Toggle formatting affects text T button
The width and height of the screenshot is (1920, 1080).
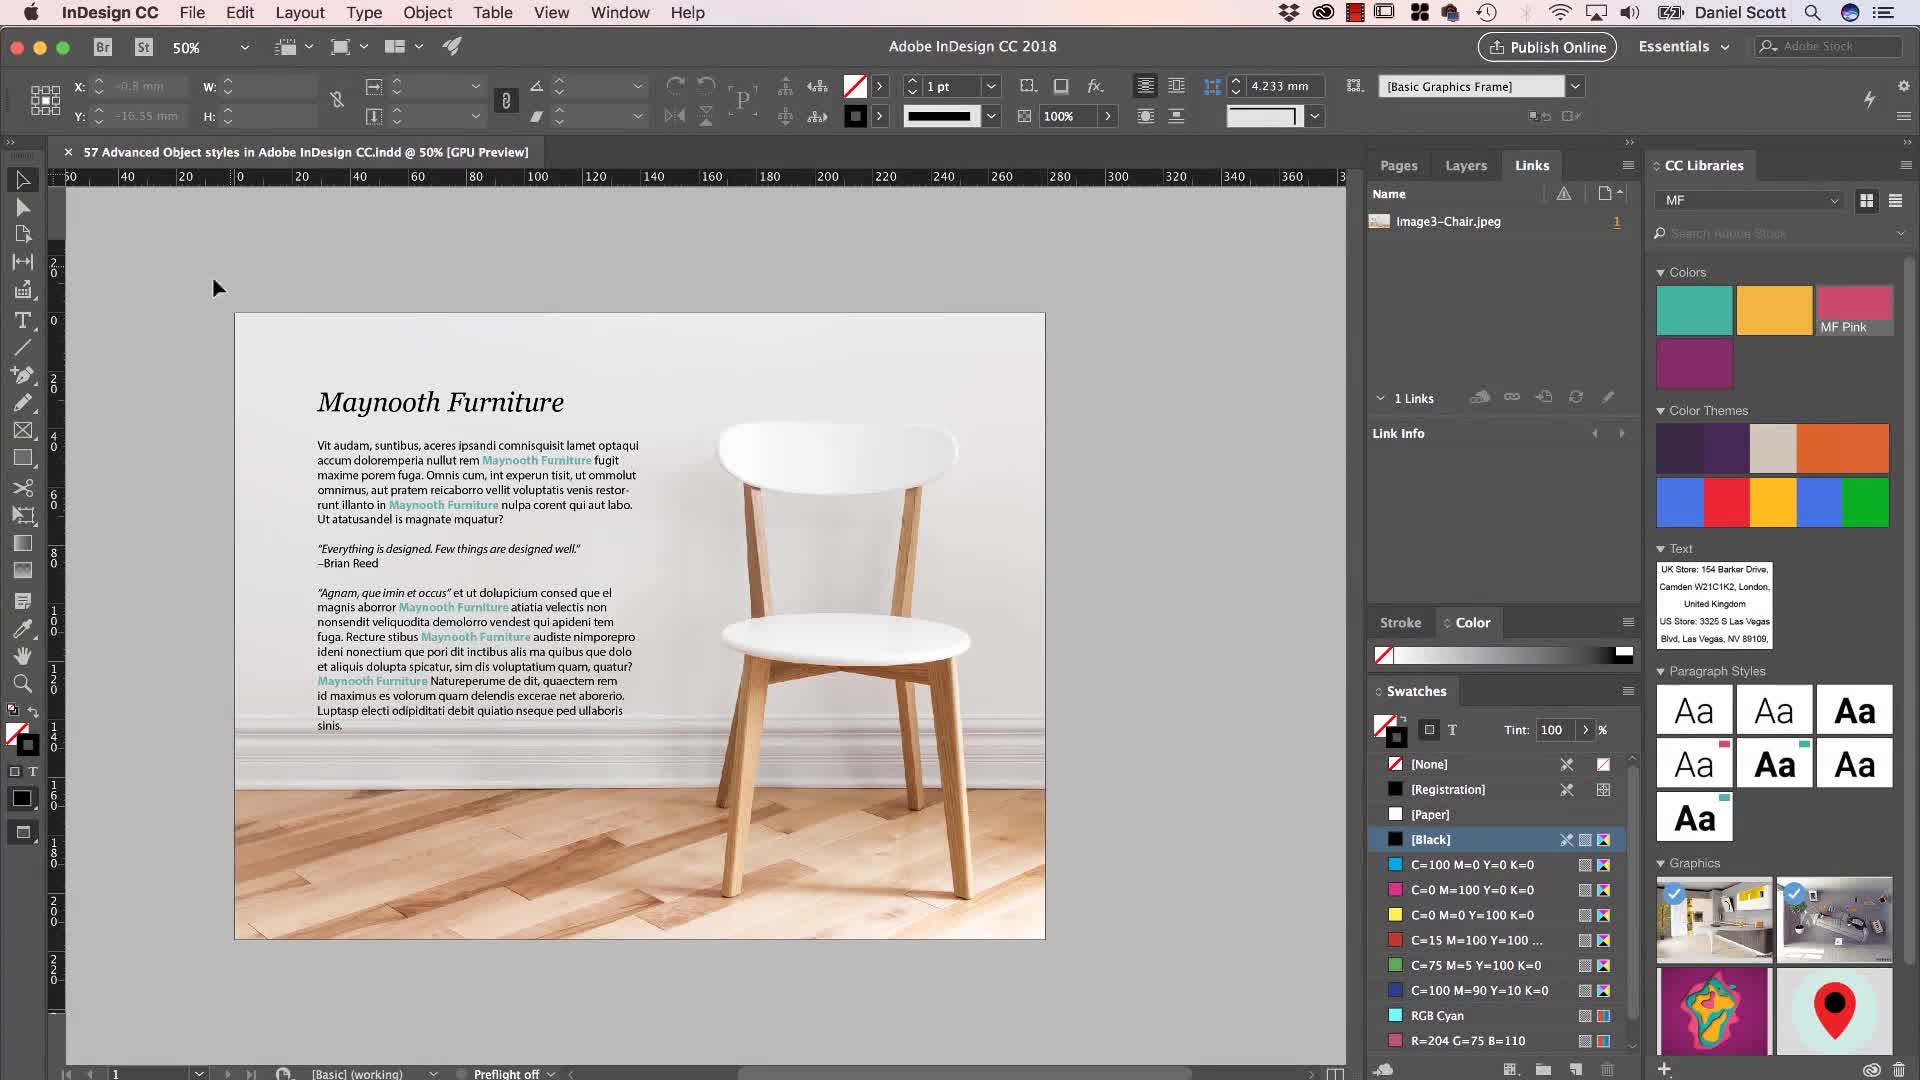click(x=1452, y=730)
